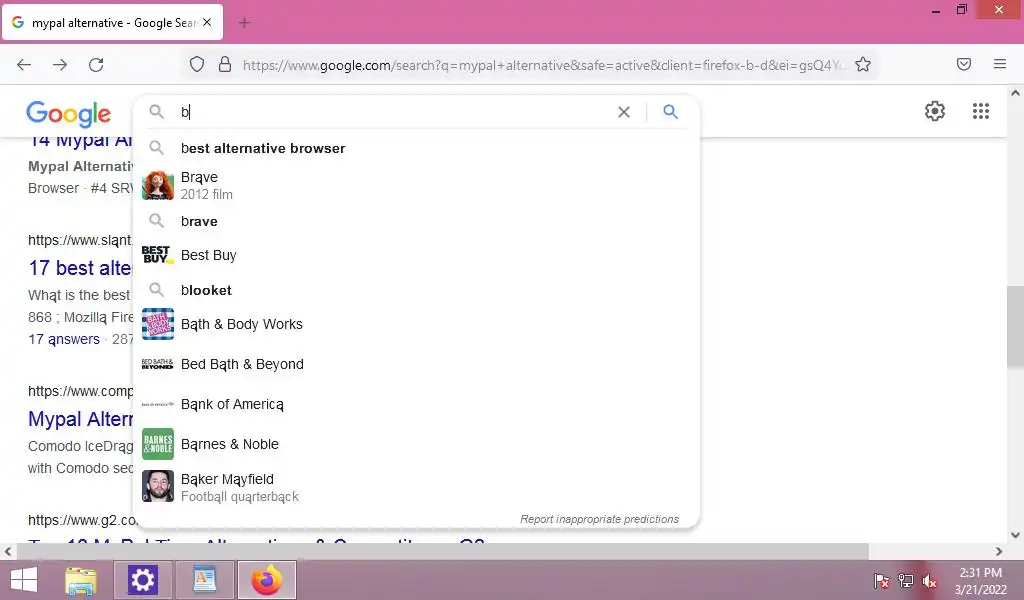
Task: Reload the page with the refresh icon
Action: (96, 65)
